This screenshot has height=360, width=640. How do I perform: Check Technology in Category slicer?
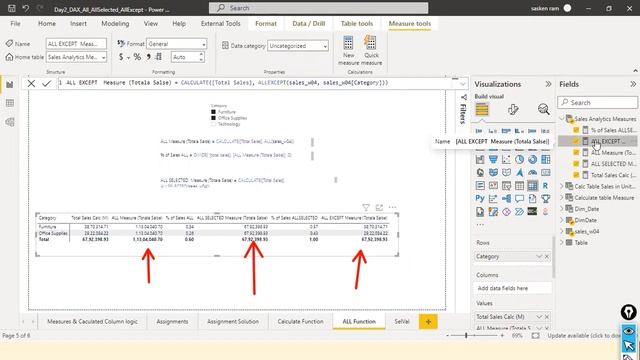(213, 124)
